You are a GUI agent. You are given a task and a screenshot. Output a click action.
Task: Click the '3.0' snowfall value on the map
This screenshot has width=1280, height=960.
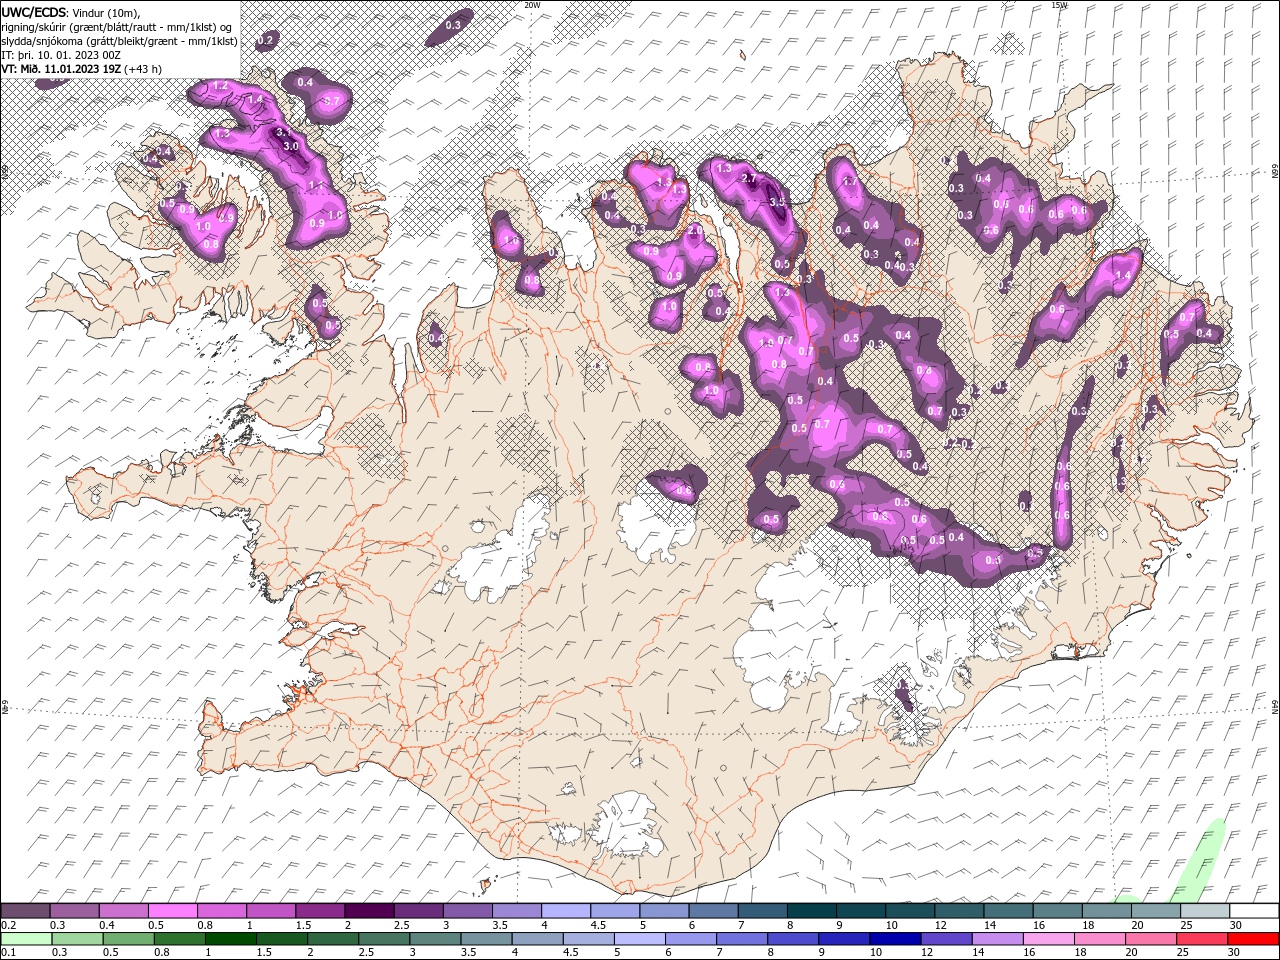tap(291, 146)
